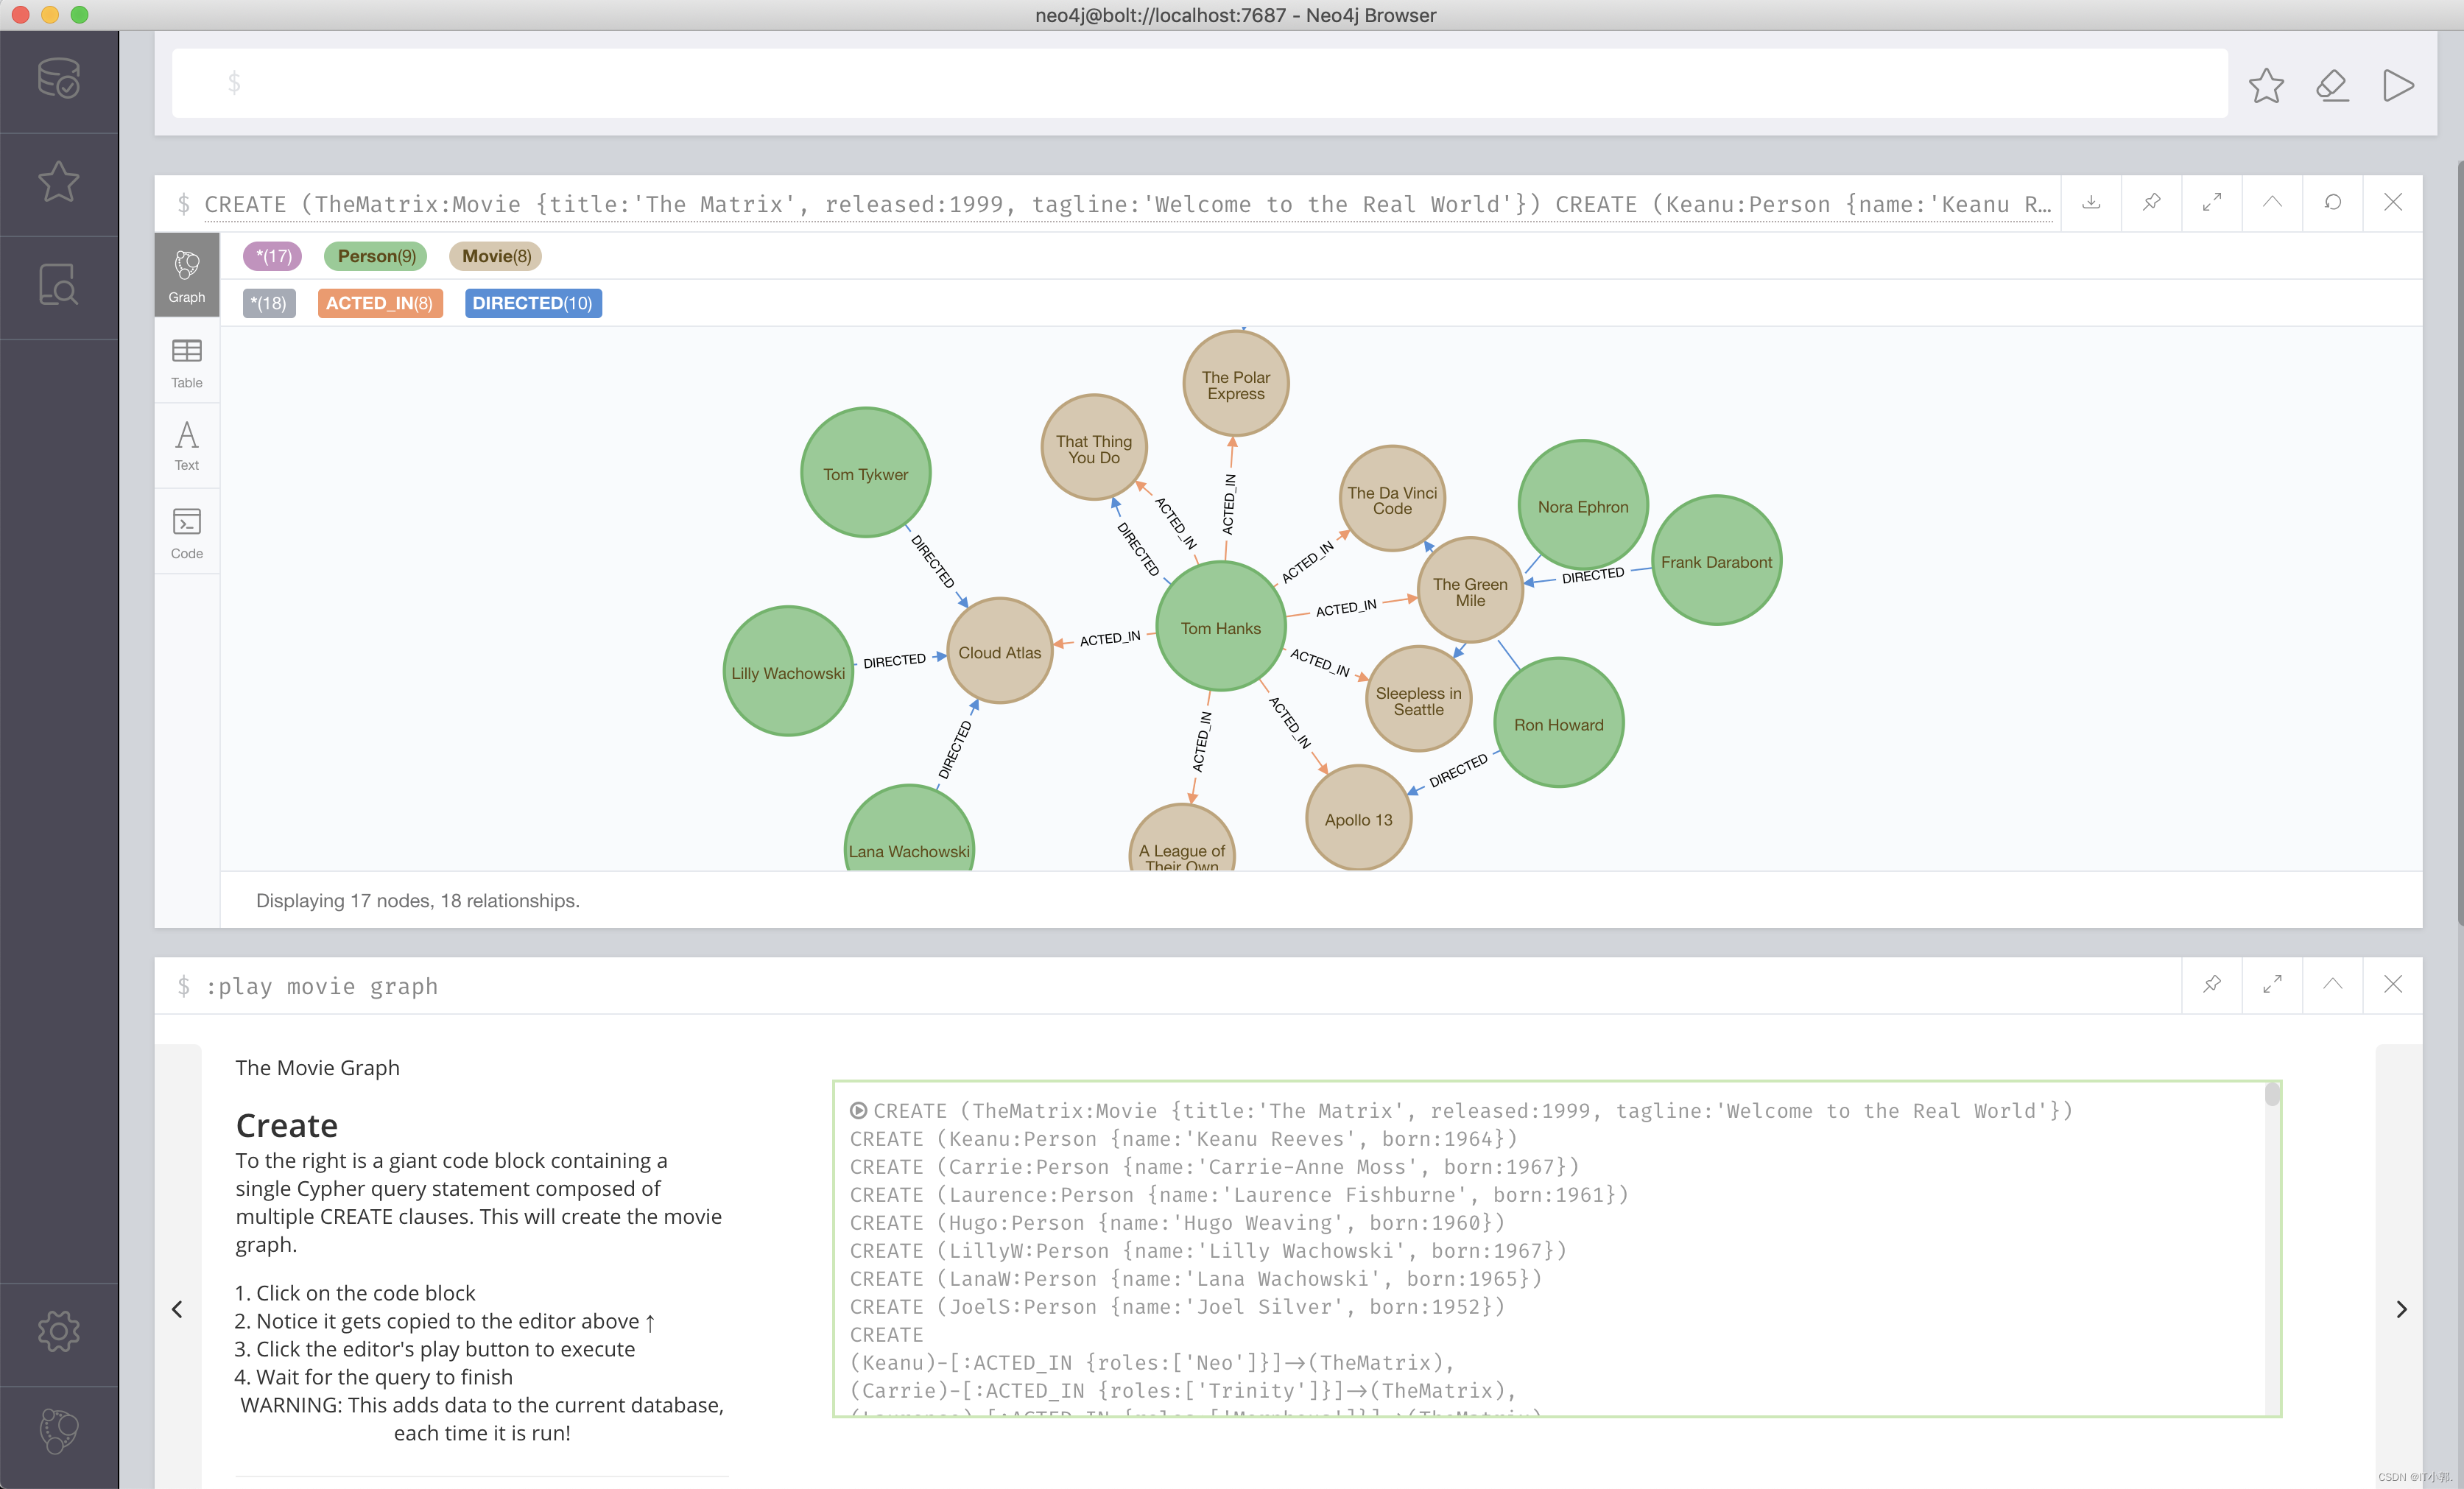Switch to the Code view tab

[x=187, y=532]
